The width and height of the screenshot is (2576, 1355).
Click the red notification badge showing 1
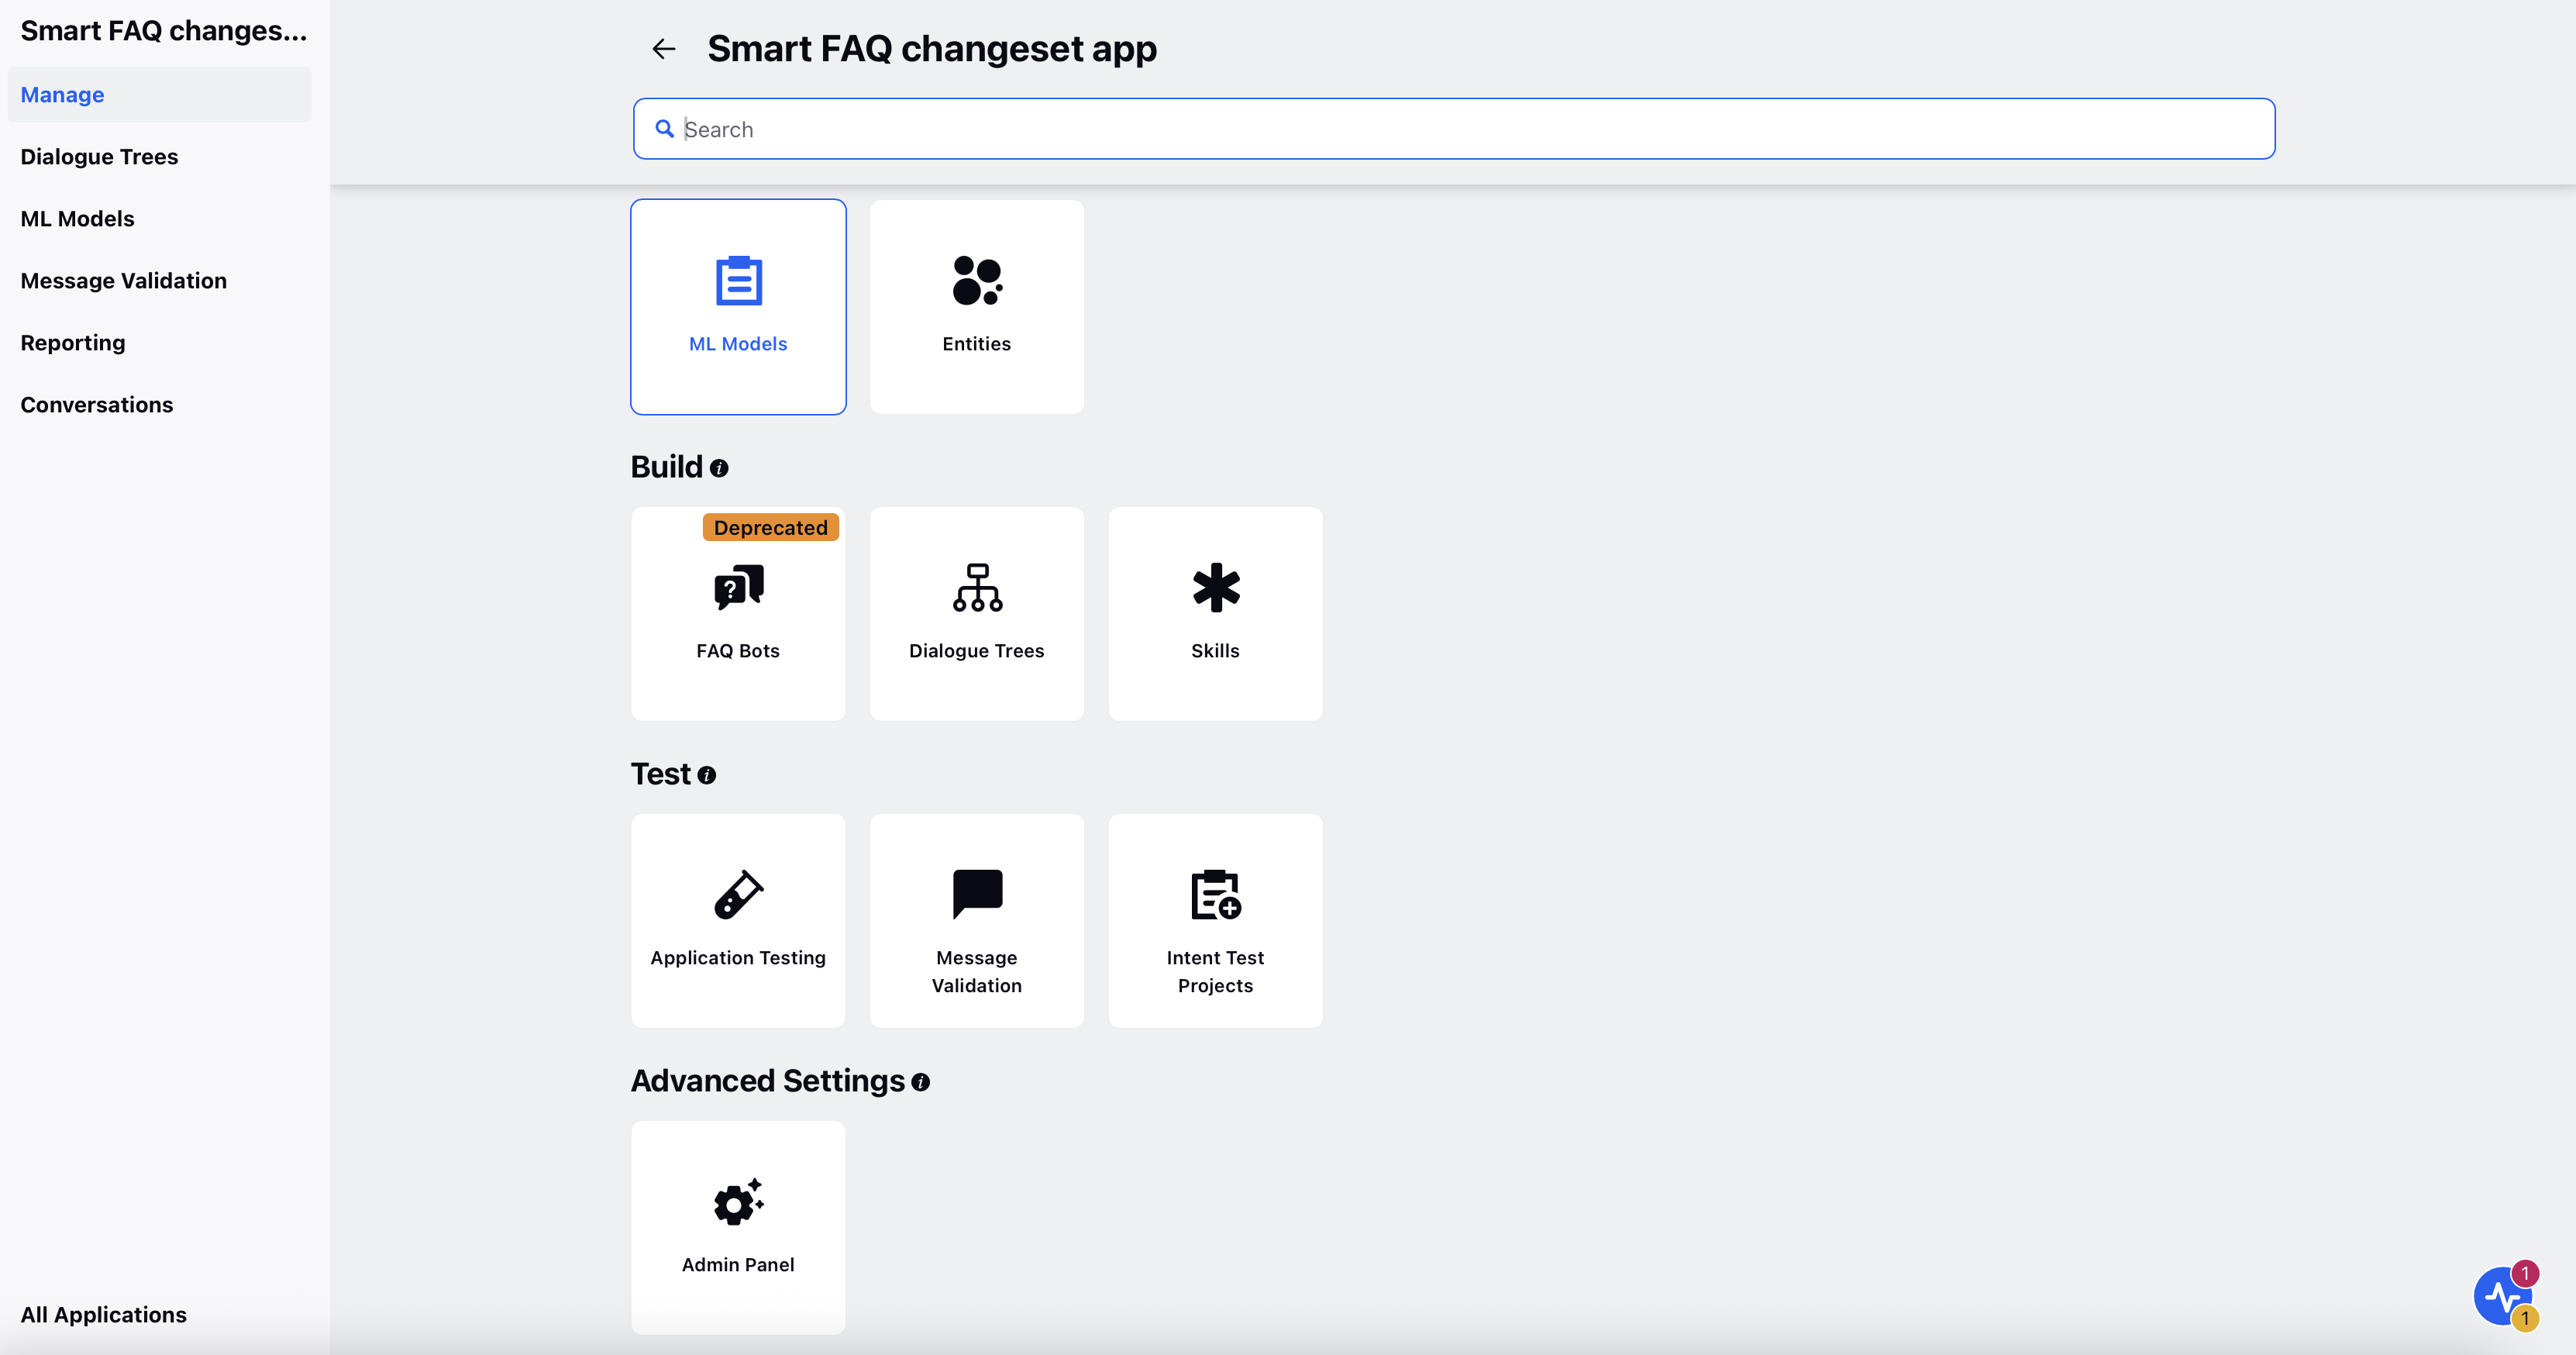click(x=2525, y=1273)
